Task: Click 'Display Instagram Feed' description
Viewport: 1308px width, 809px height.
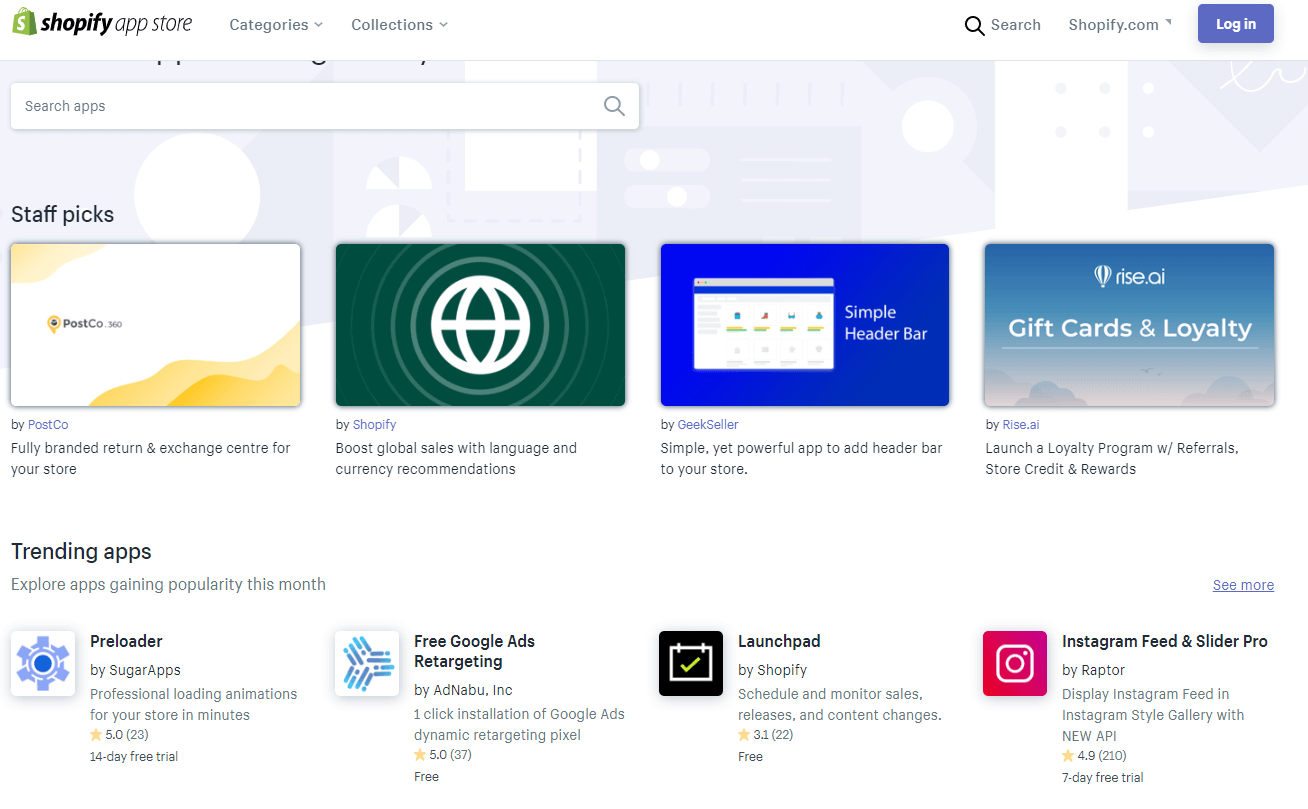Action: click(1153, 715)
